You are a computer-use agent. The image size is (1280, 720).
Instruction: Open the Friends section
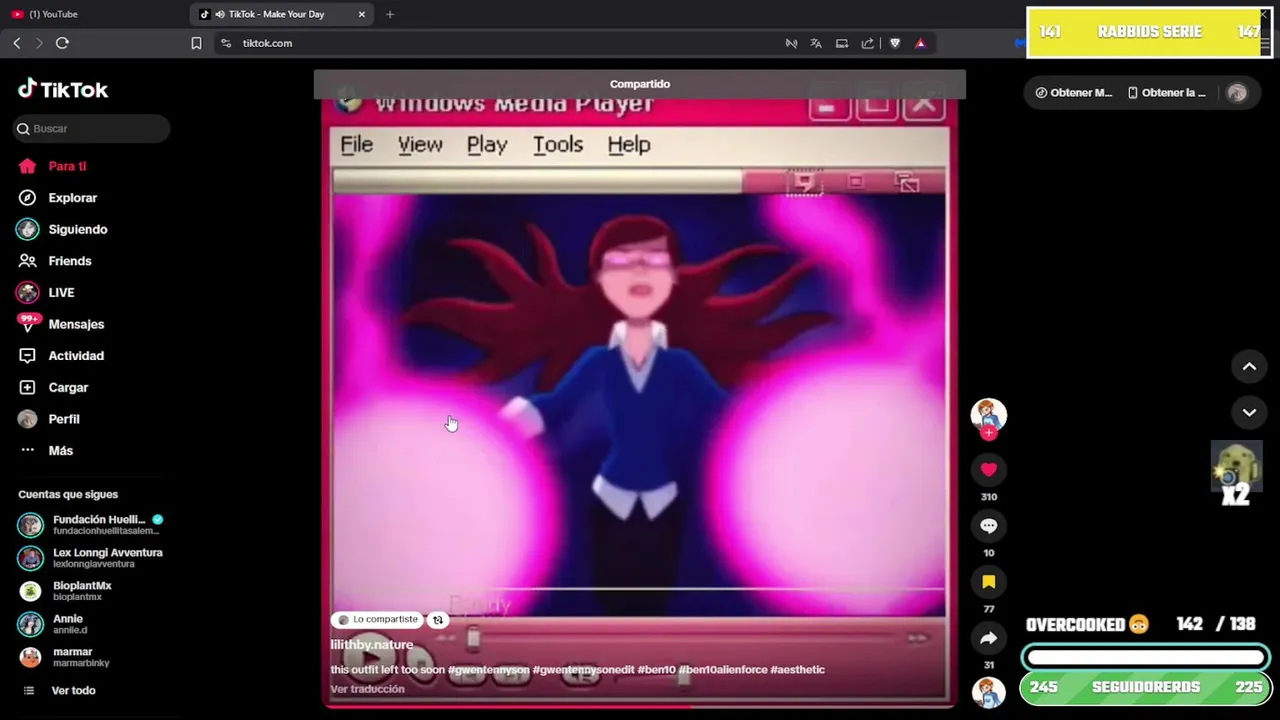point(56,261)
